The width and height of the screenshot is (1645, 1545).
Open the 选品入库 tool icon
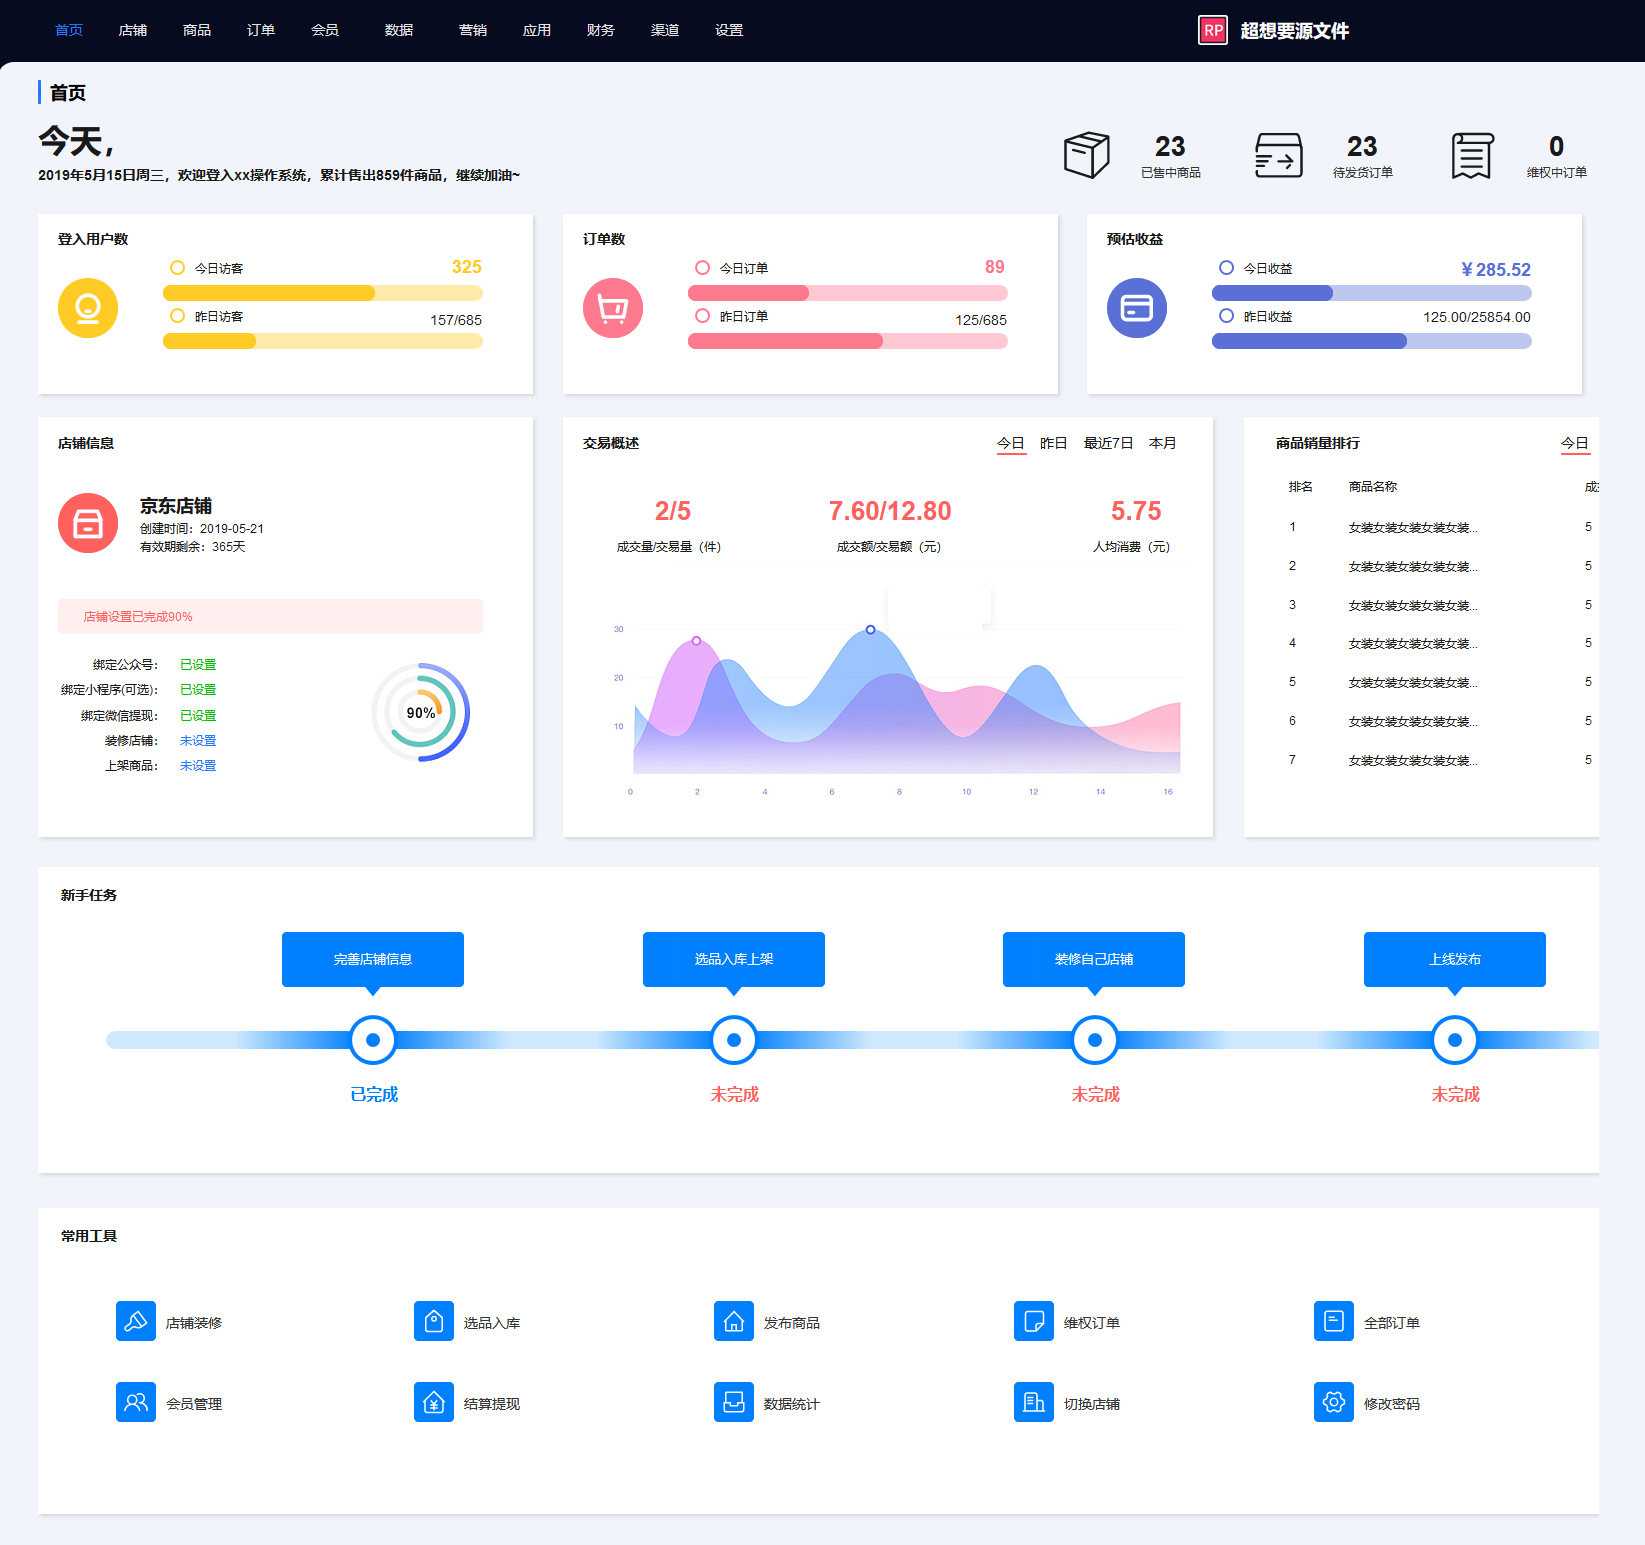point(434,1321)
